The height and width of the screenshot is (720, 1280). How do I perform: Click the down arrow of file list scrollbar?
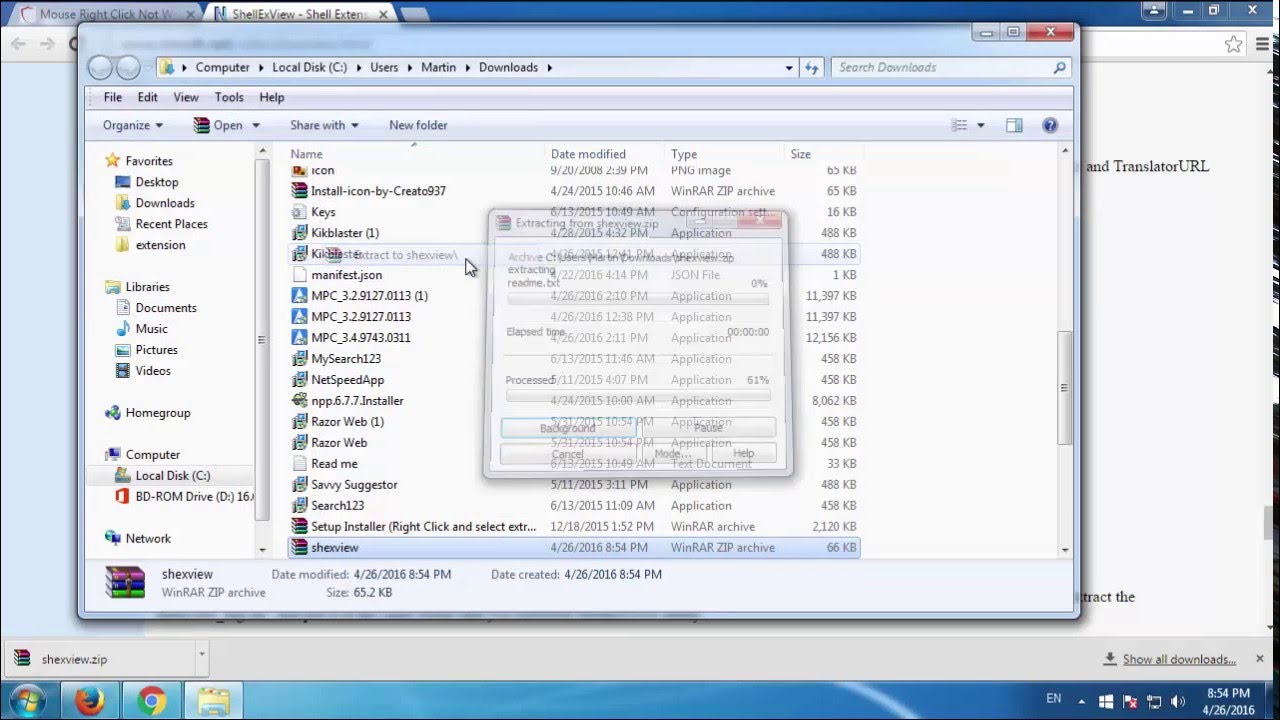coord(1065,549)
